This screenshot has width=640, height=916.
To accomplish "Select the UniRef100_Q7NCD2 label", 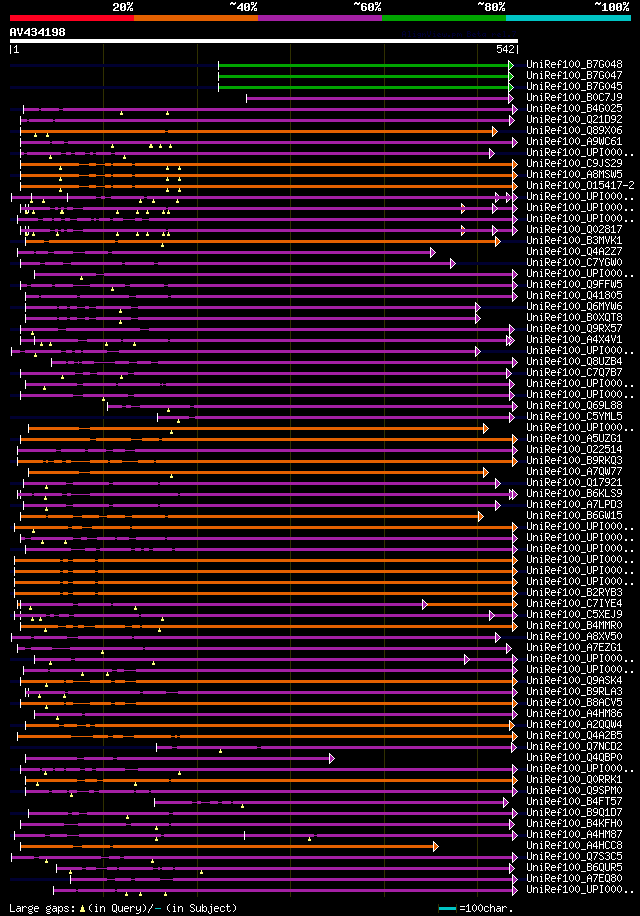I will pos(574,747).
